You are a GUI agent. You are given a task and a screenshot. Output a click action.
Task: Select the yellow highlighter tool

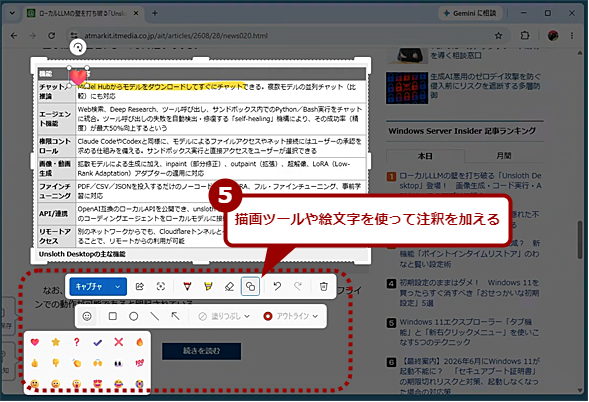(208, 287)
